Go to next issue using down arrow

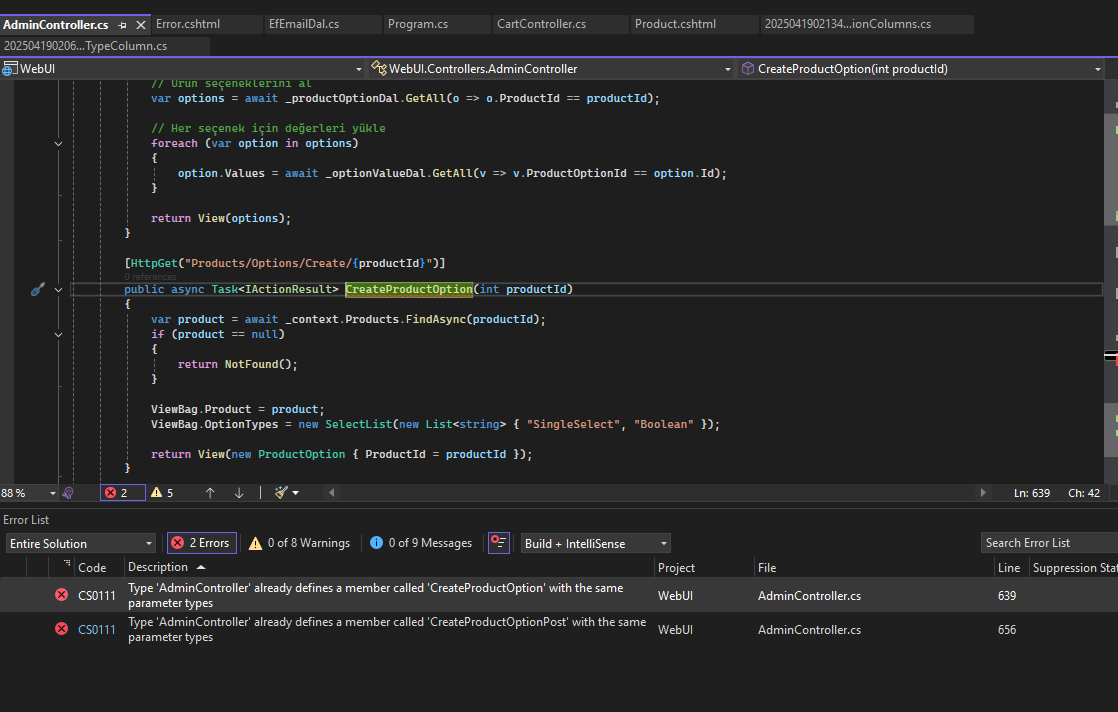coord(239,493)
